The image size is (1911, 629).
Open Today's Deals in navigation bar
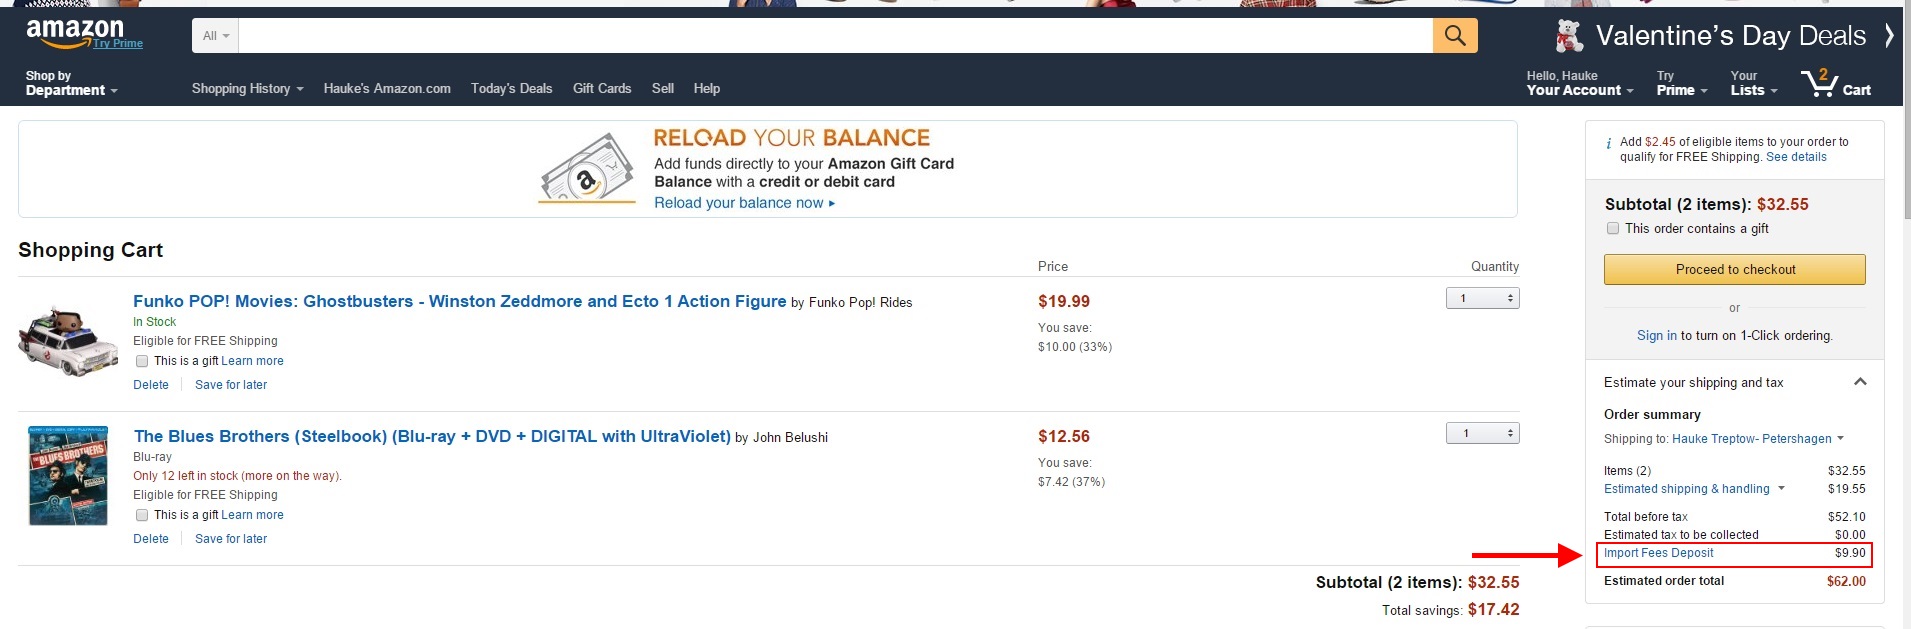(511, 88)
